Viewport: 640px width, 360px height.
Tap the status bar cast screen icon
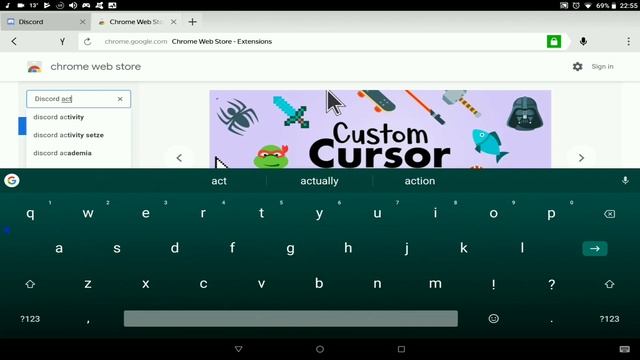coord(564,5)
